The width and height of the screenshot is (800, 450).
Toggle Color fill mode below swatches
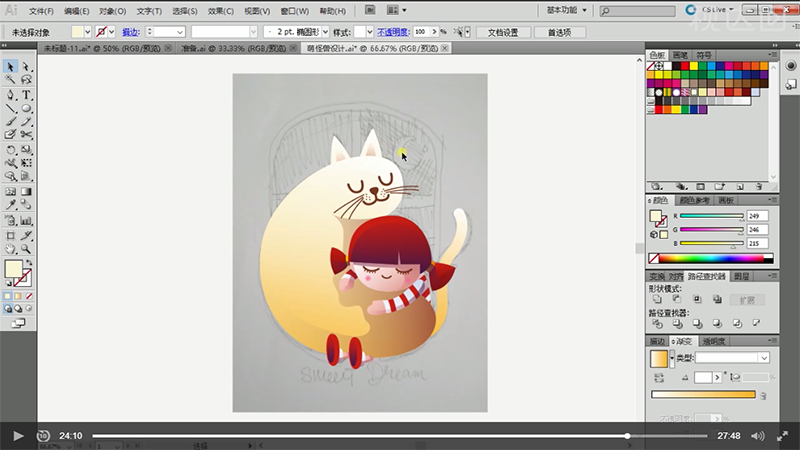pos(7,296)
